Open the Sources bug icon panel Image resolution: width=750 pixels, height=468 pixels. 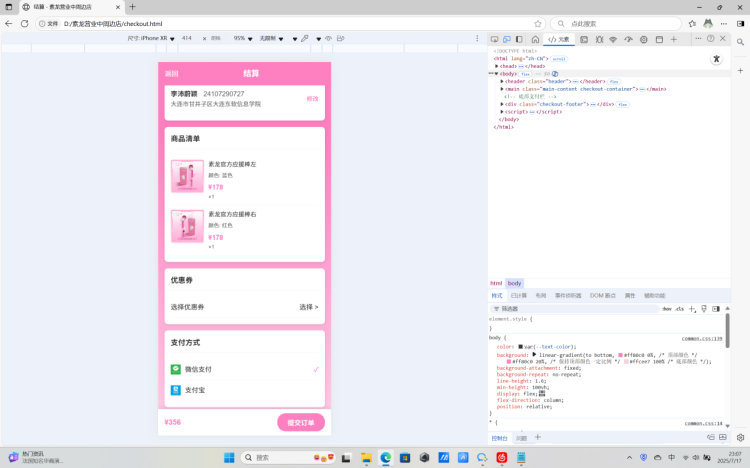point(599,39)
